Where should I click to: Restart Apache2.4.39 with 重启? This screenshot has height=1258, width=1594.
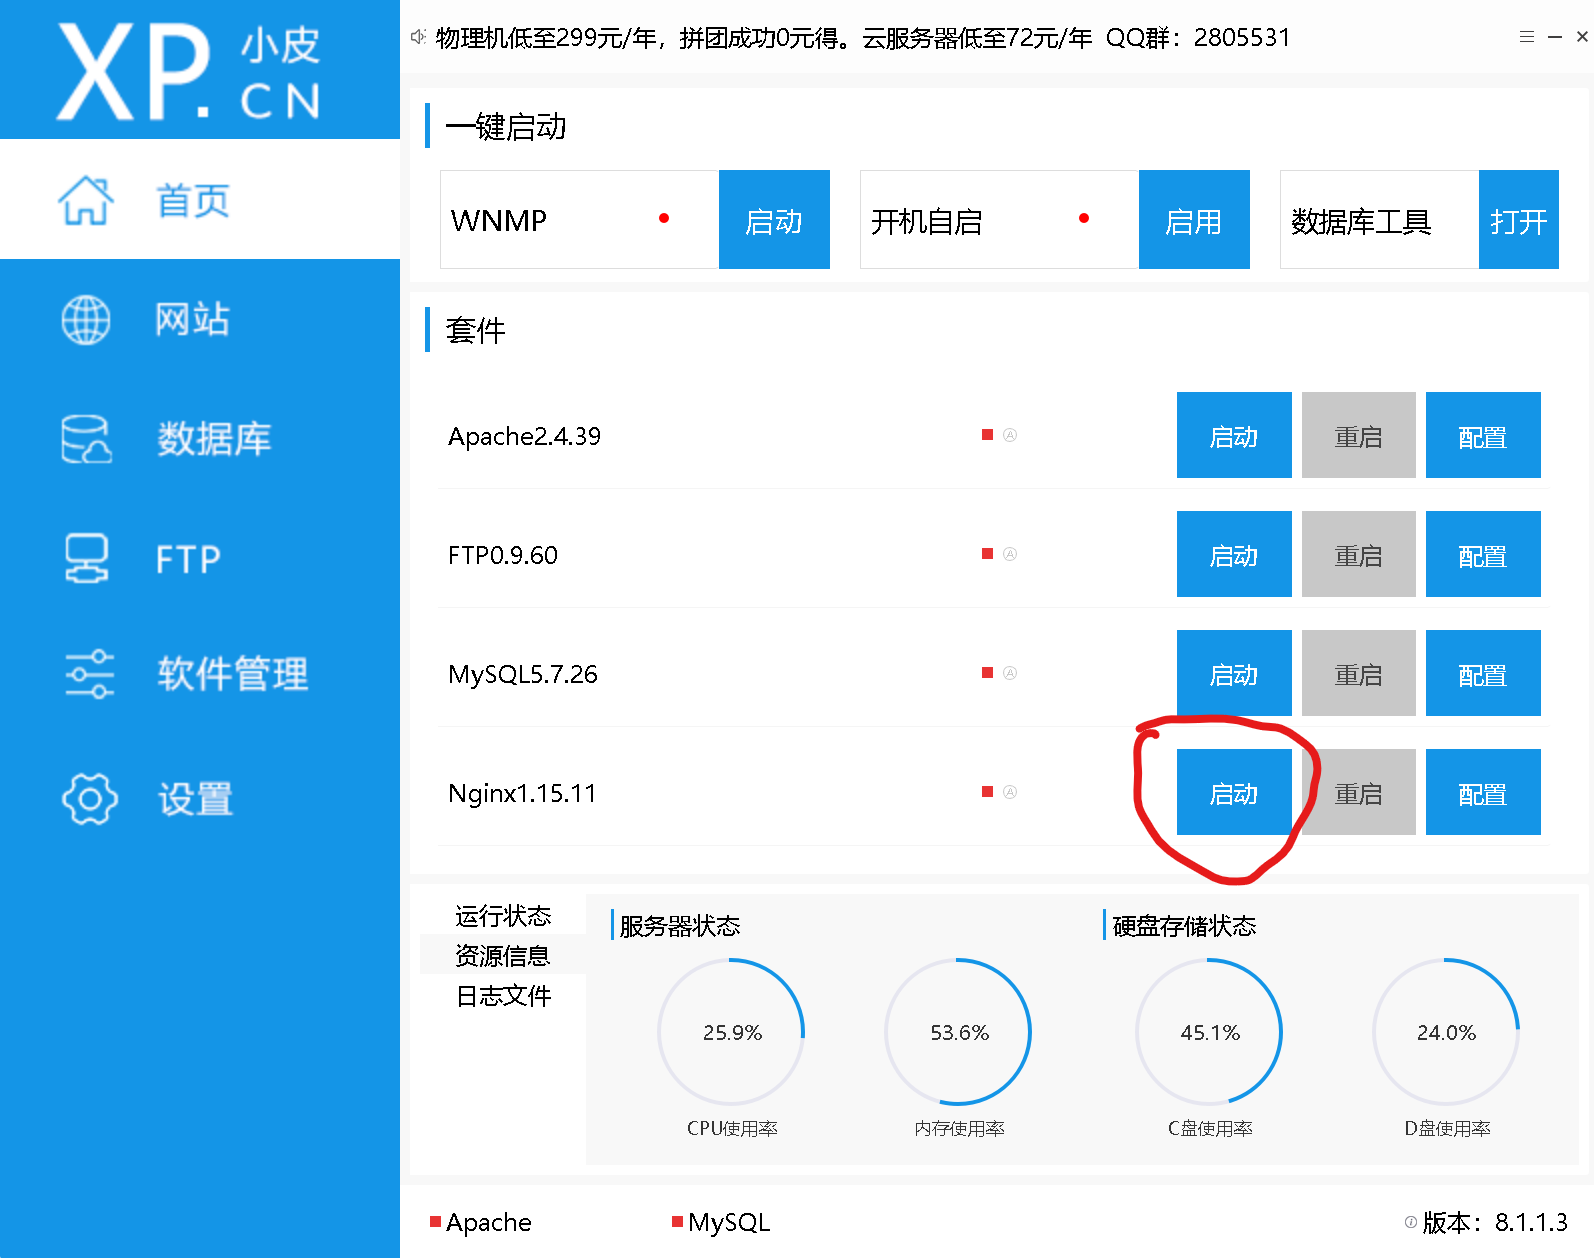click(1358, 435)
